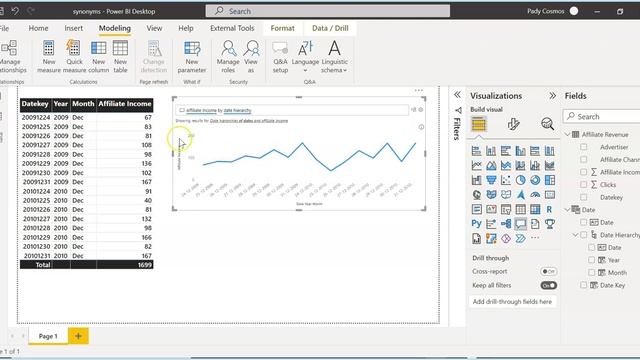This screenshot has width=640, height=360.
Task: Click the Q&A info icon
Action: coord(421,127)
